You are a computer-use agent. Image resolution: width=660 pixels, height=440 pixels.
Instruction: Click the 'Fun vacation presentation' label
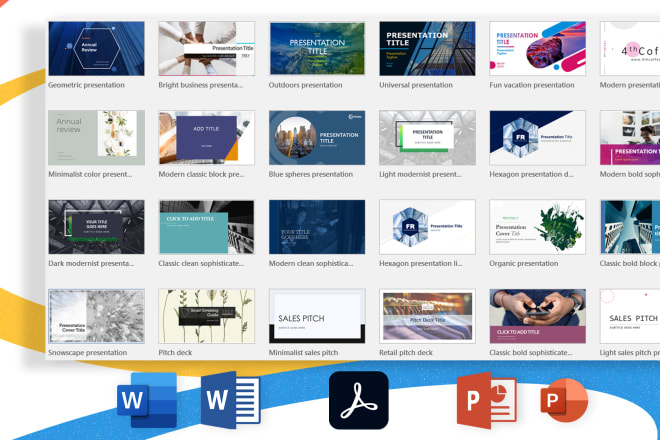532,85
